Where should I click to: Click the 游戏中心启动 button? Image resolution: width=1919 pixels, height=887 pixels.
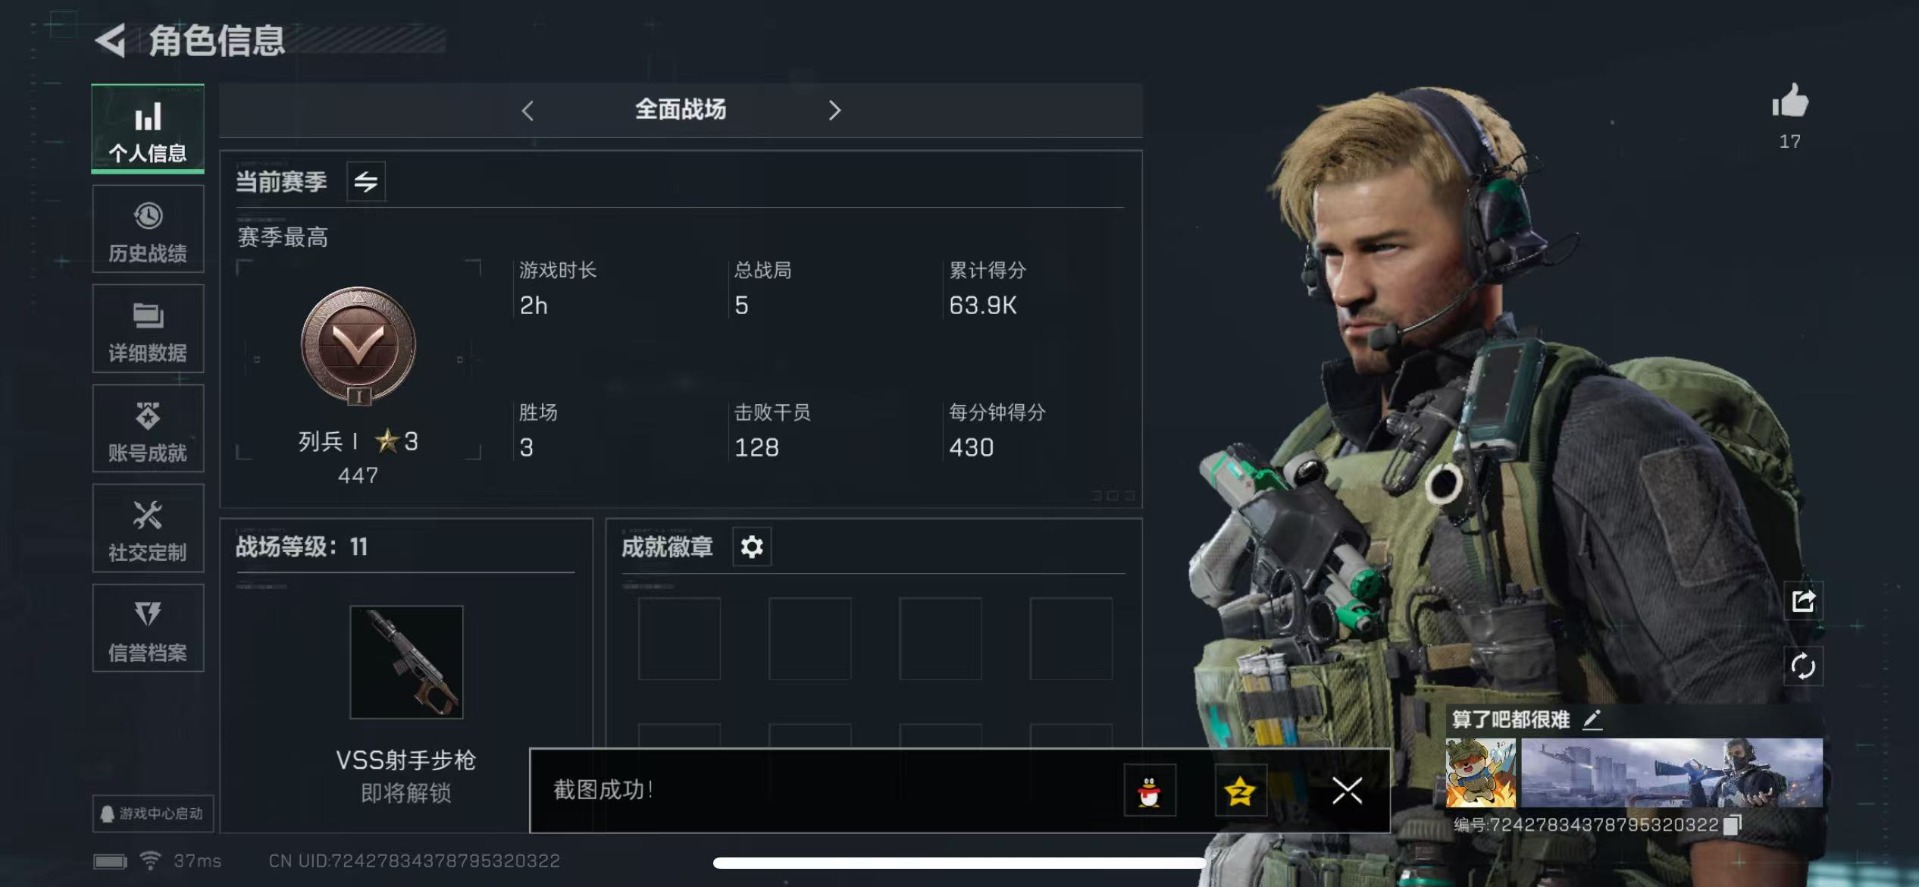coord(152,813)
